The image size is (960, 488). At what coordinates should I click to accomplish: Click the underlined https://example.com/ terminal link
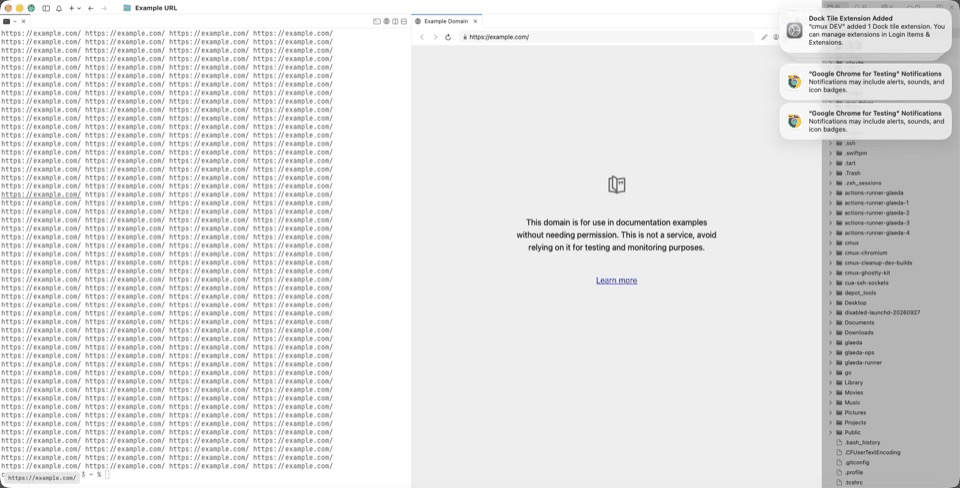[x=40, y=195]
